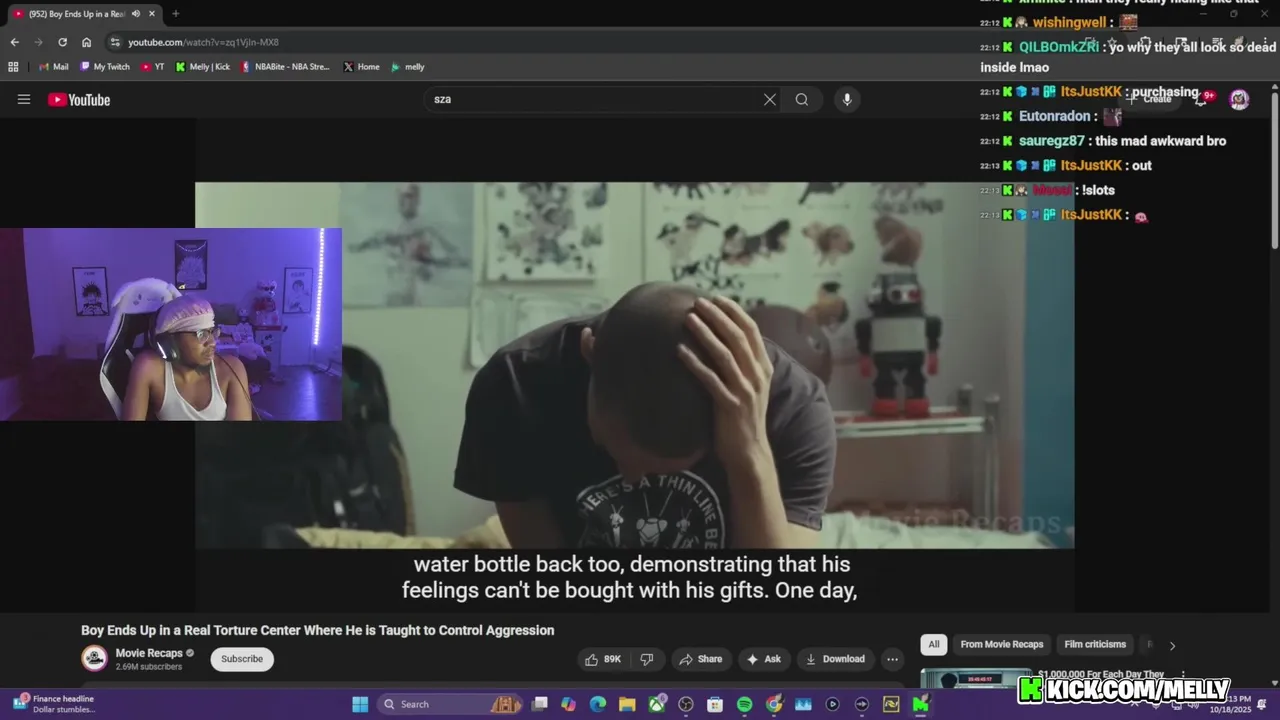
Task: Open the Finance headline widget on taskbar
Action: point(55,704)
